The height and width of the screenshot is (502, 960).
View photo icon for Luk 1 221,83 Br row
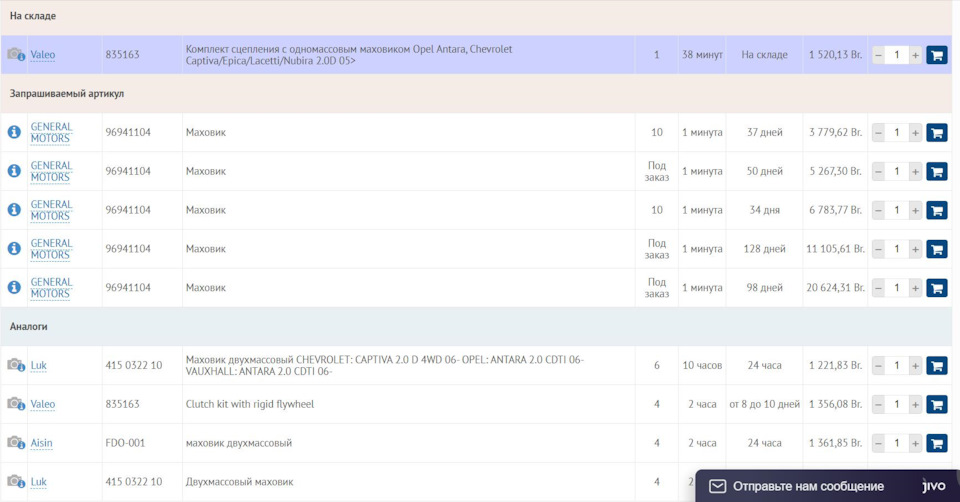[16, 365]
